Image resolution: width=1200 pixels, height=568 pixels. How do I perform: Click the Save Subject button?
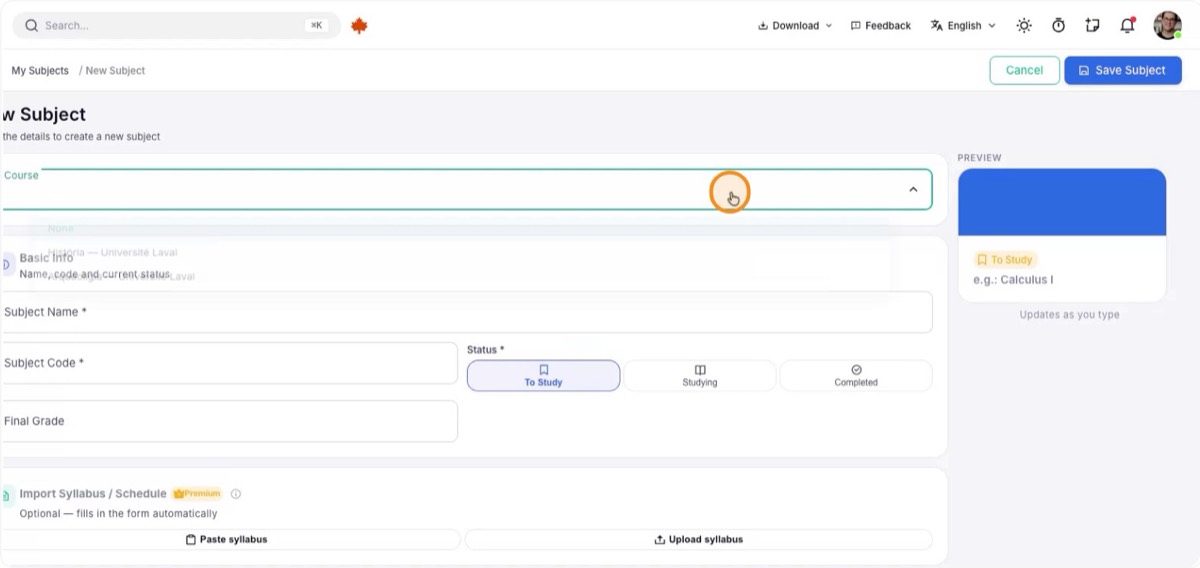1123,70
